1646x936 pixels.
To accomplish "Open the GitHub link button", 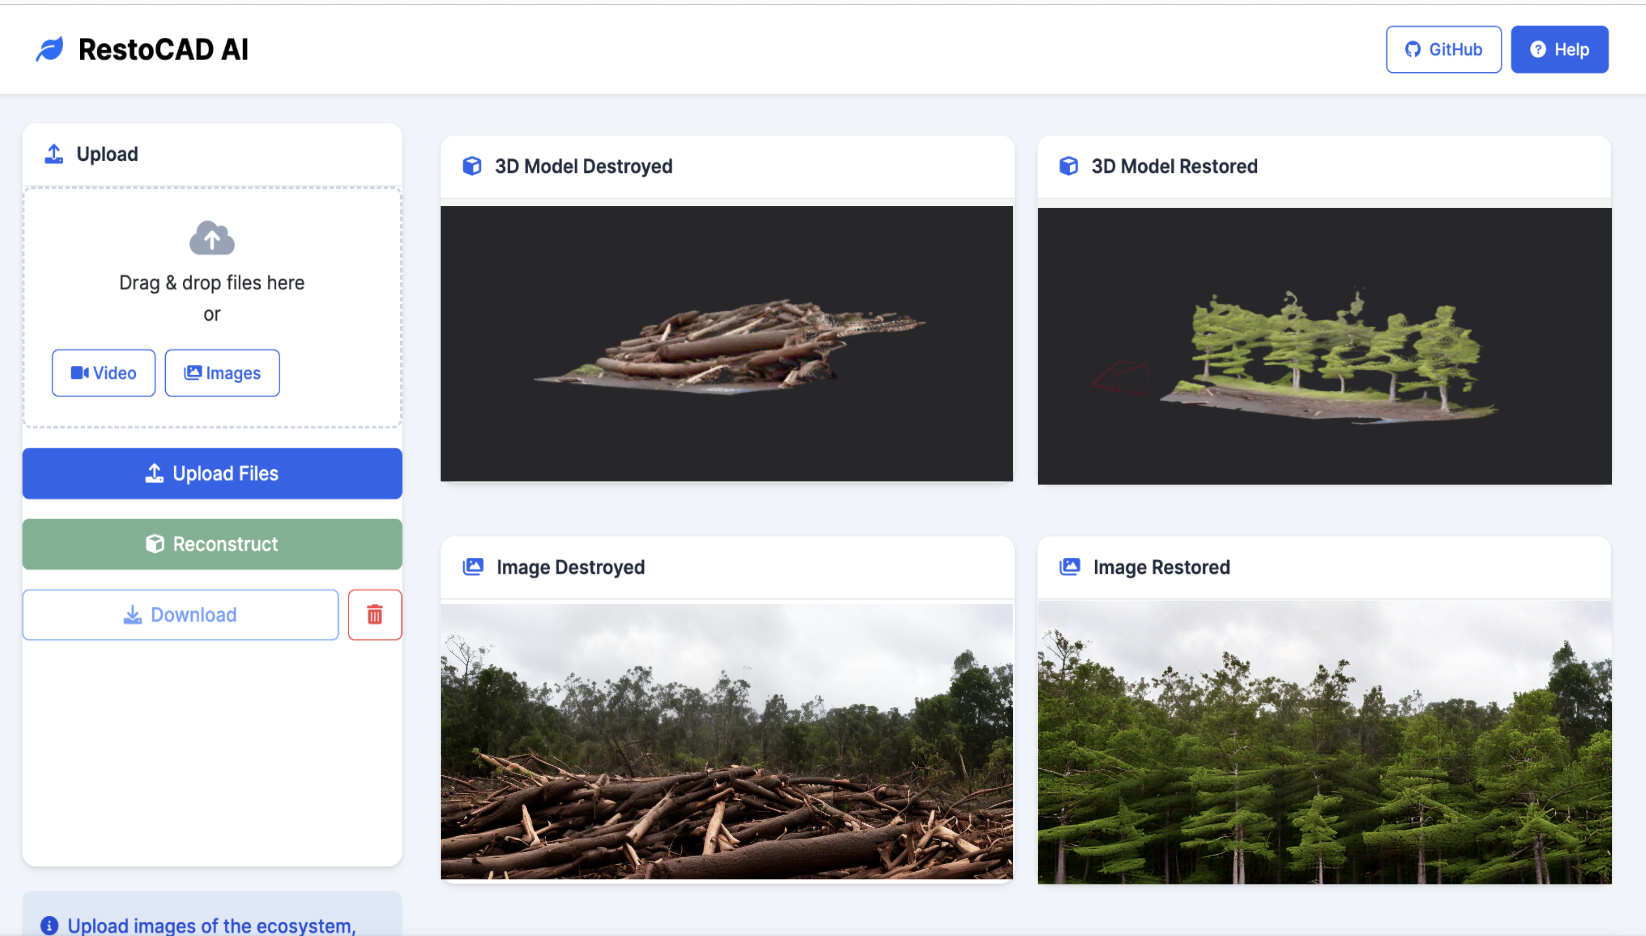I will [1443, 49].
